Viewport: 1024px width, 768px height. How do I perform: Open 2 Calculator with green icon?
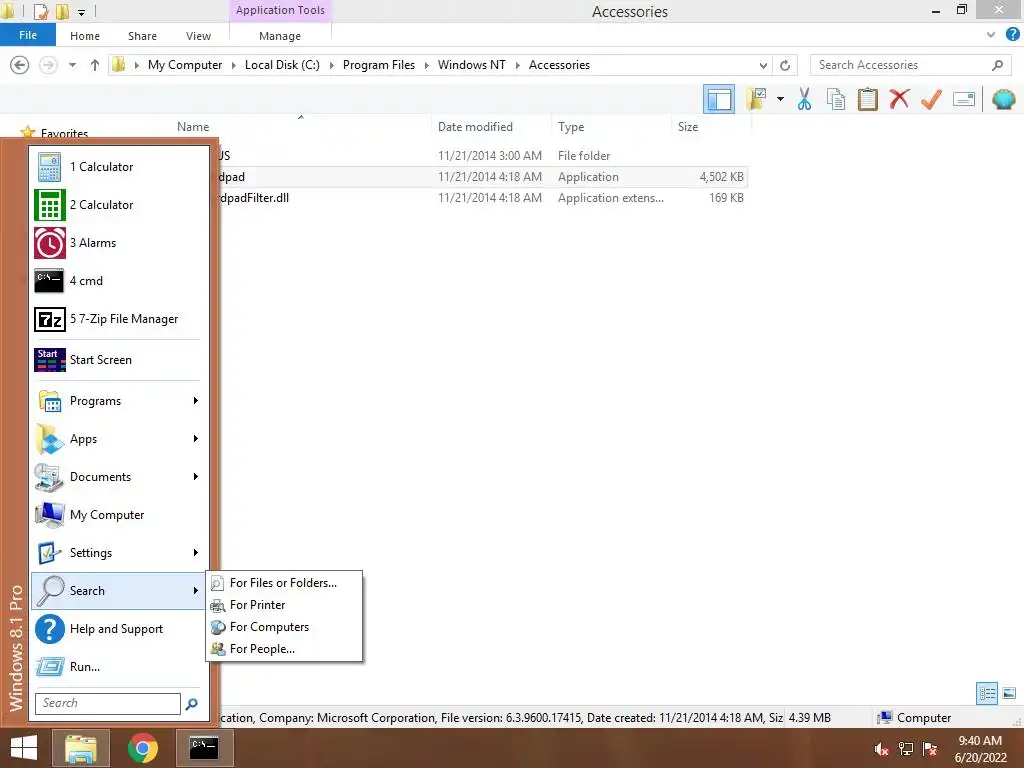119,205
